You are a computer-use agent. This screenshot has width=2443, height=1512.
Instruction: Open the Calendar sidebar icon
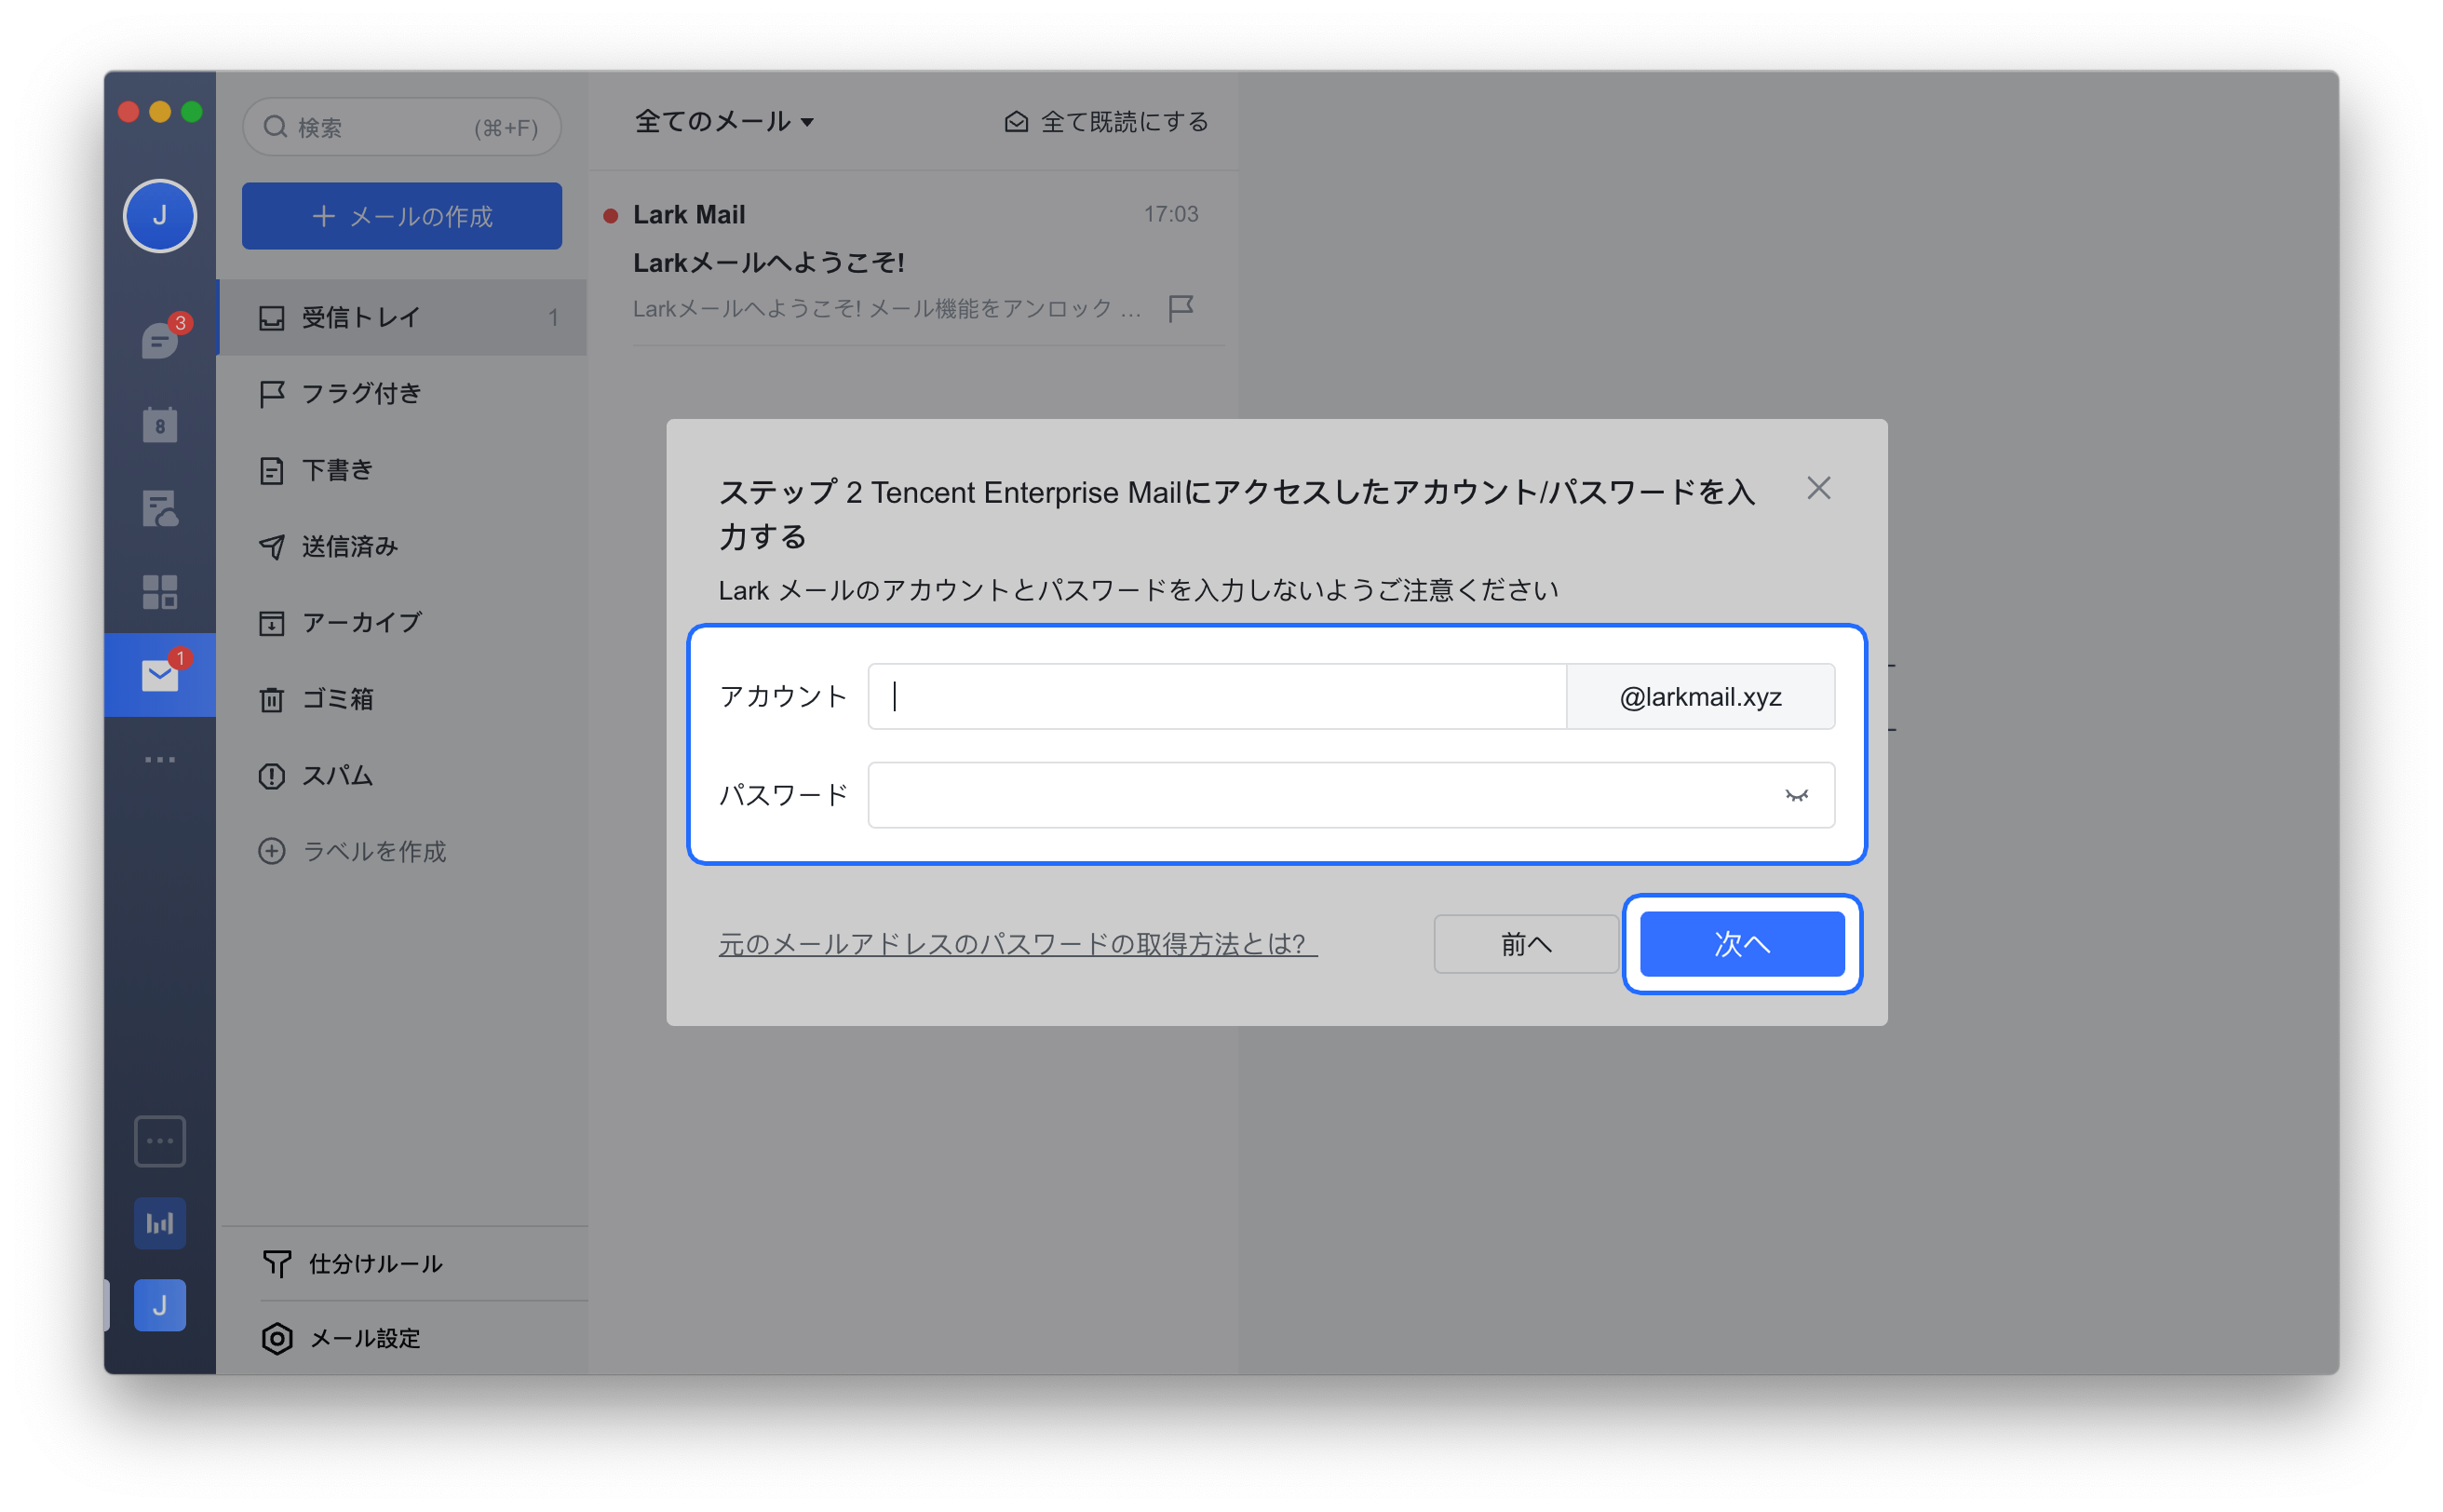(x=160, y=425)
